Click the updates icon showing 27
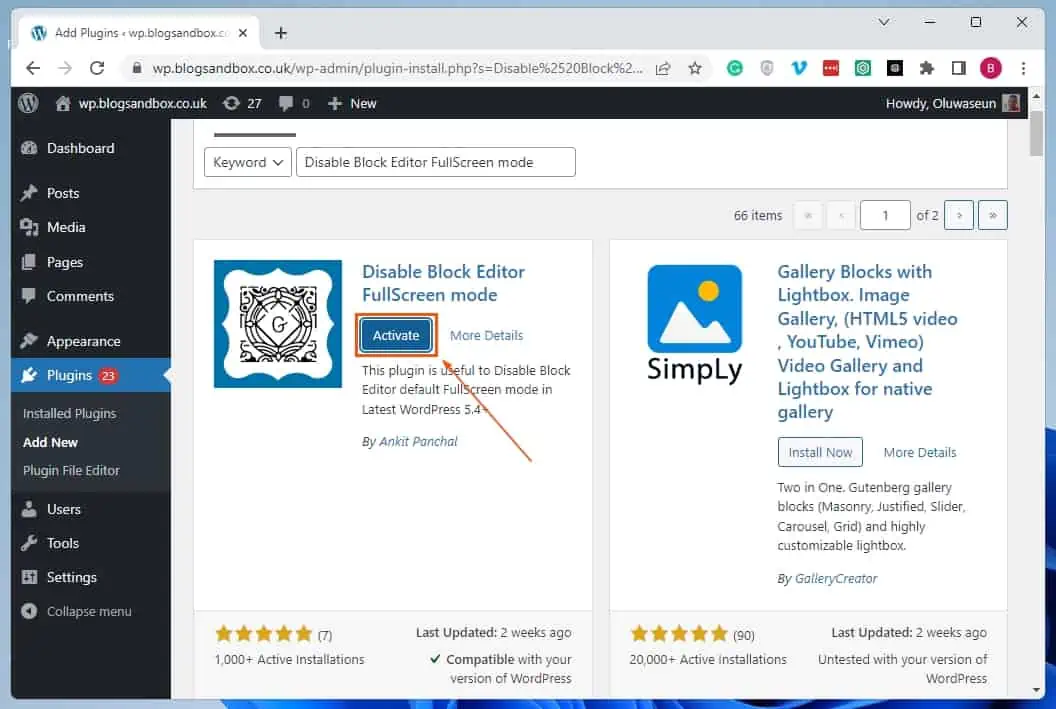The width and height of the screenshot is (1056, 709). [x=242, y=103]
